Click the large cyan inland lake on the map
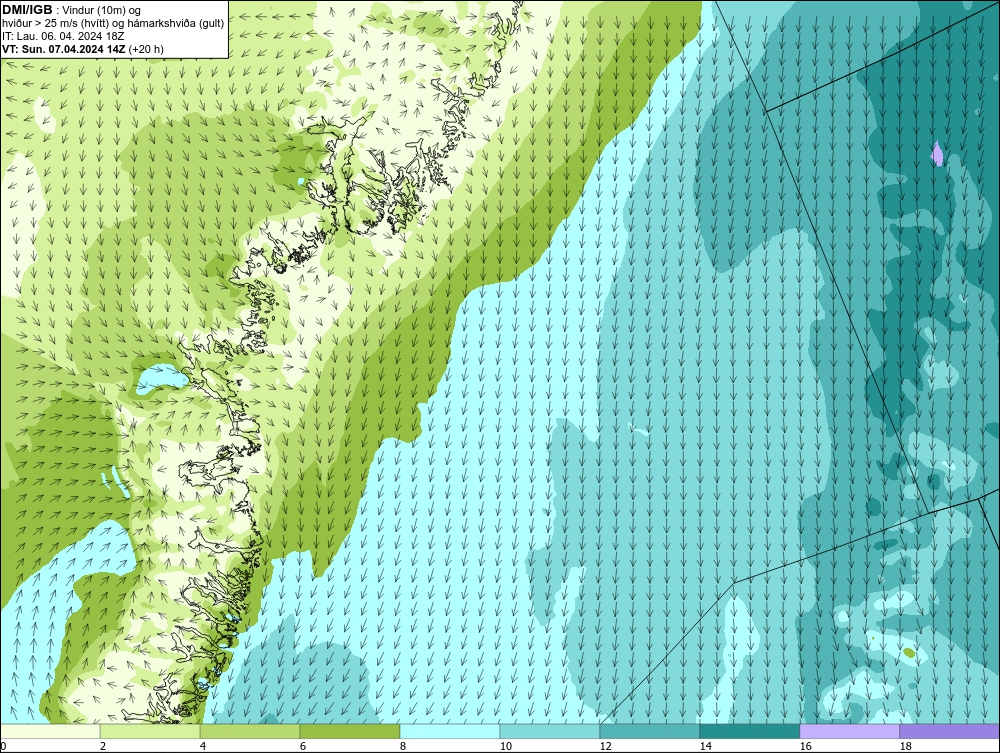Image resolution: width=1000 pixels, height=753 pixels. pyautogui.click(x=159, y=377)
